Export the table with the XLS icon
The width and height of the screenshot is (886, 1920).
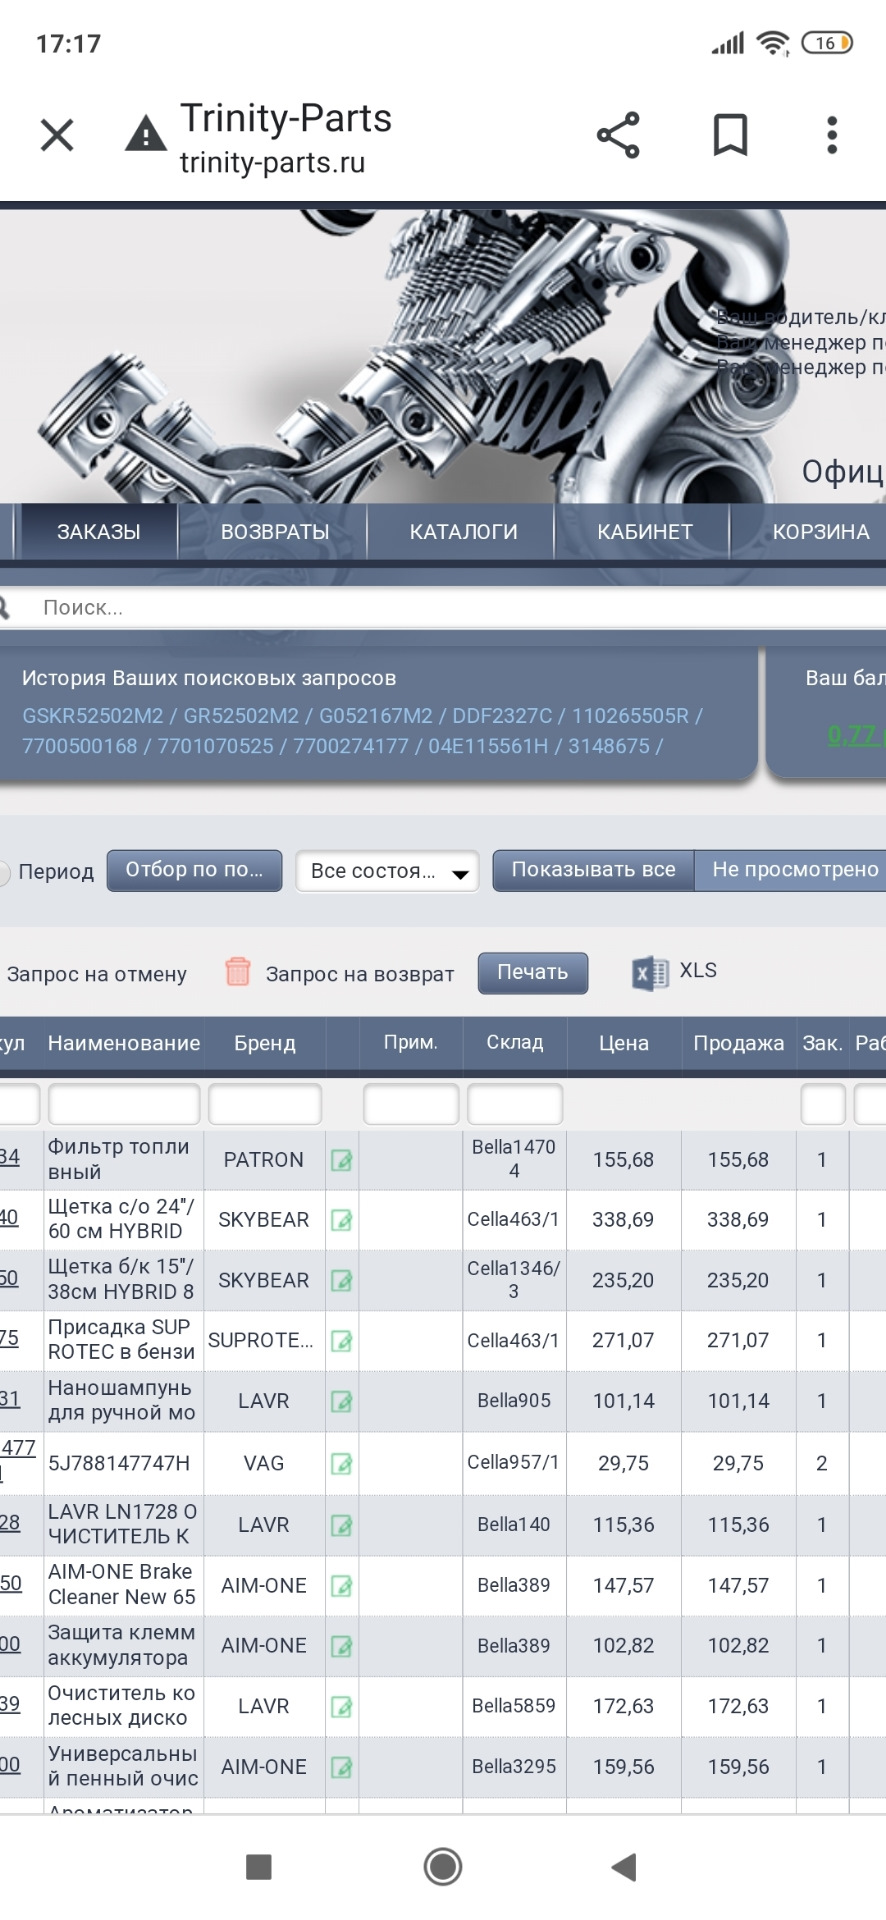tap(650, 973)
